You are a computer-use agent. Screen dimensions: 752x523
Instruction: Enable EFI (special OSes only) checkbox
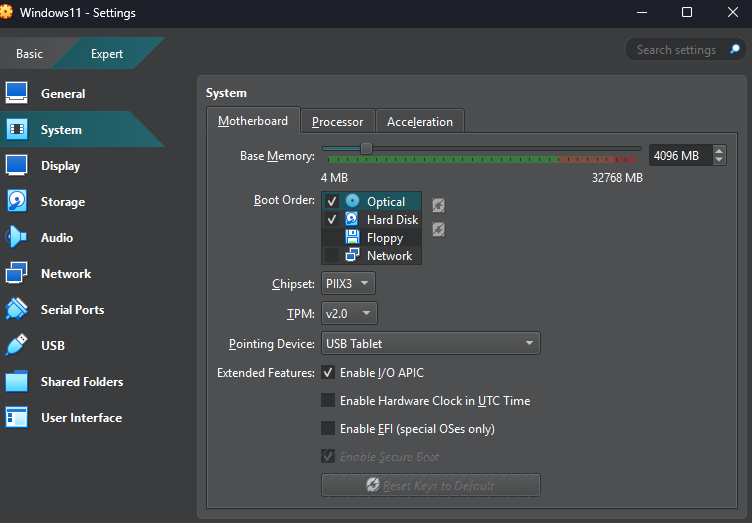coord(328,428)
